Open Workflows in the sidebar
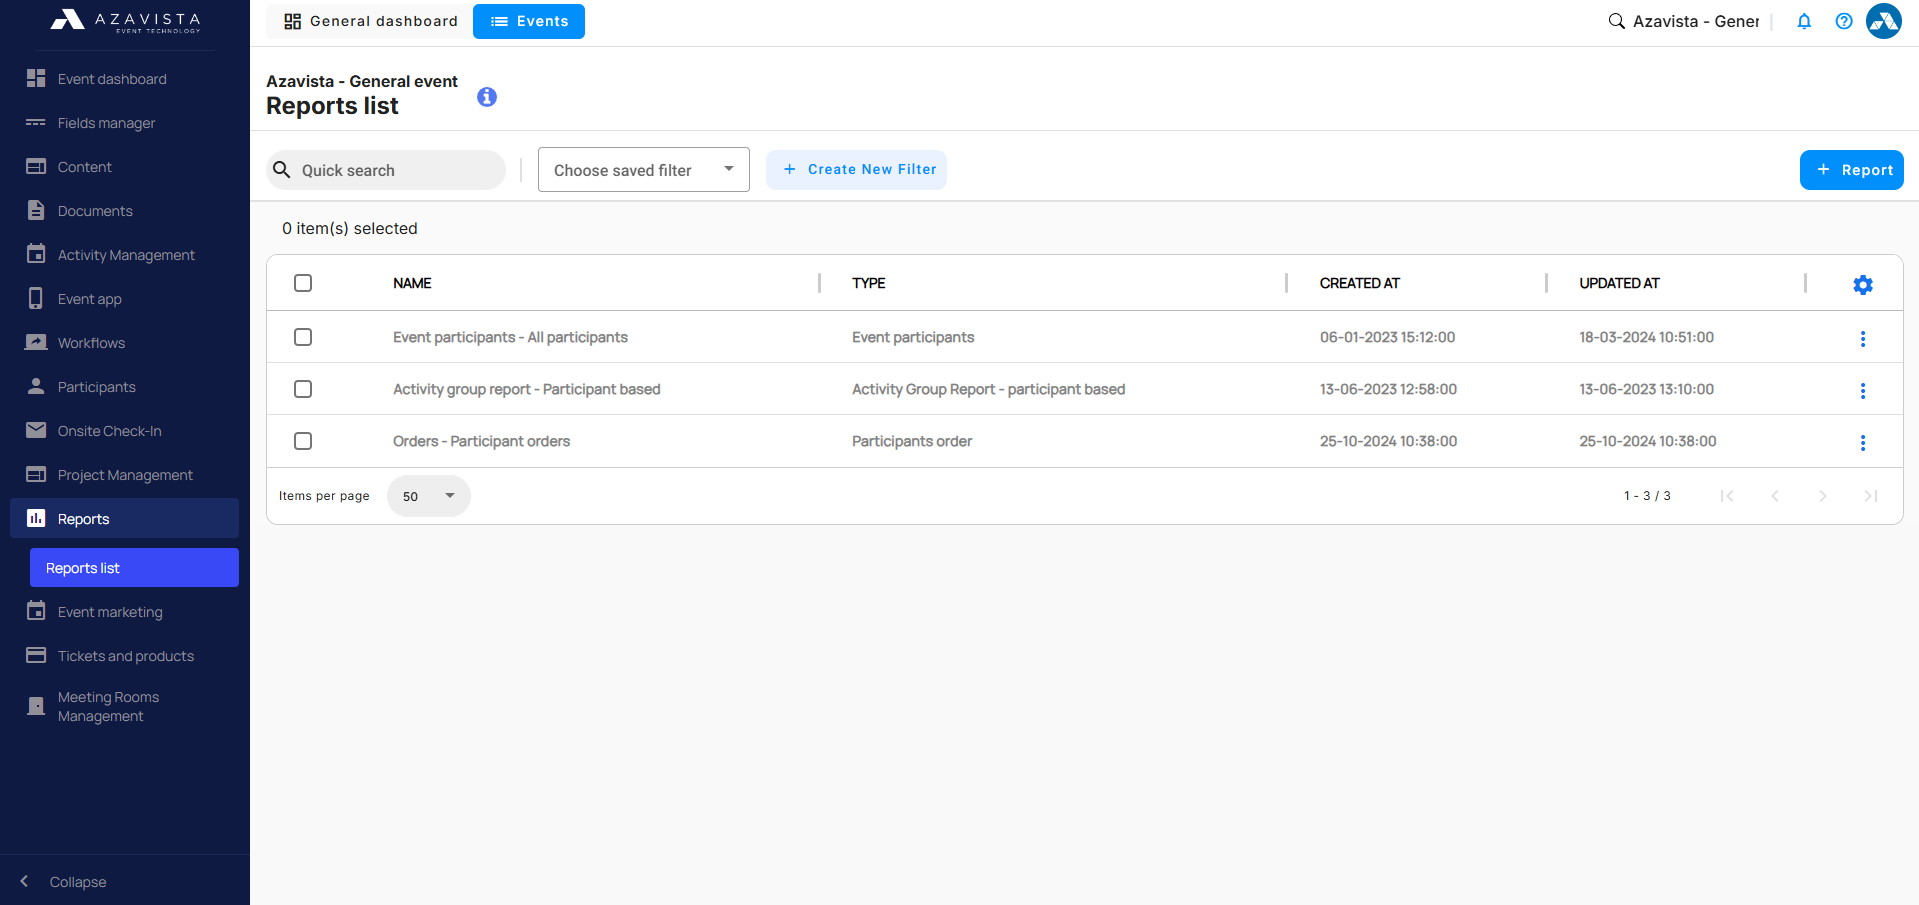The width and height of the screenshot is (1919, 905). [91, 343]
